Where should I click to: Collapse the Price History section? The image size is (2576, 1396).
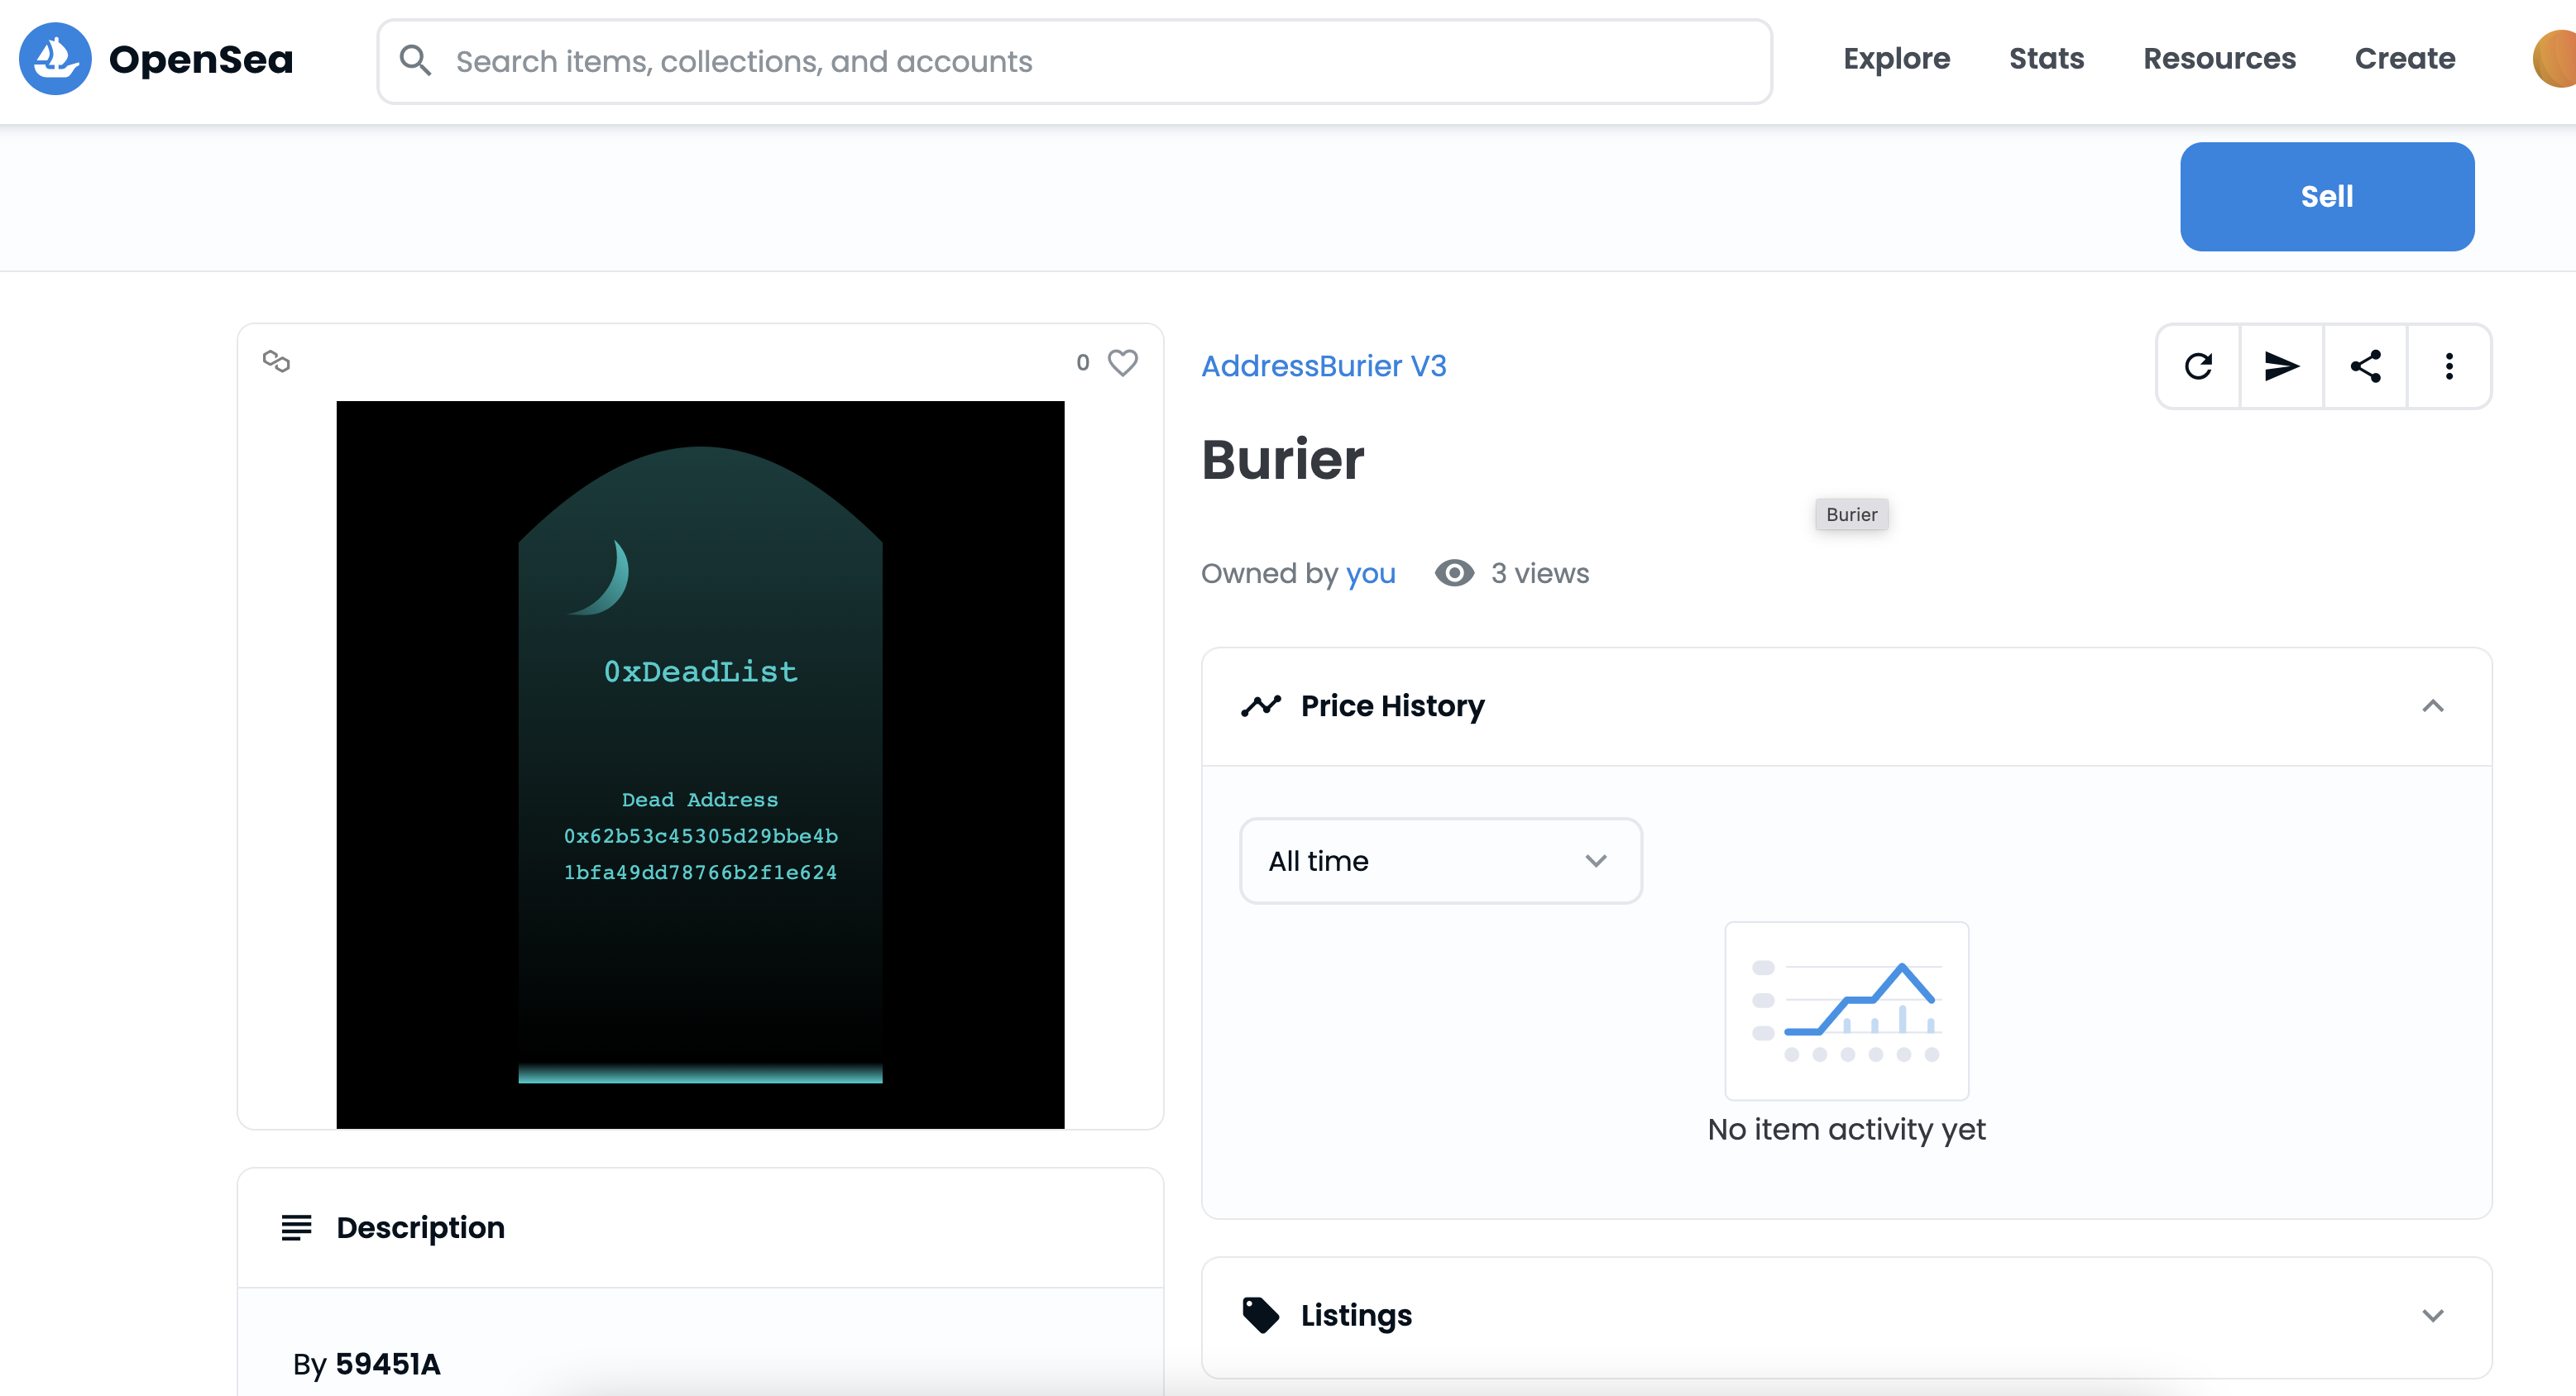2432,706
